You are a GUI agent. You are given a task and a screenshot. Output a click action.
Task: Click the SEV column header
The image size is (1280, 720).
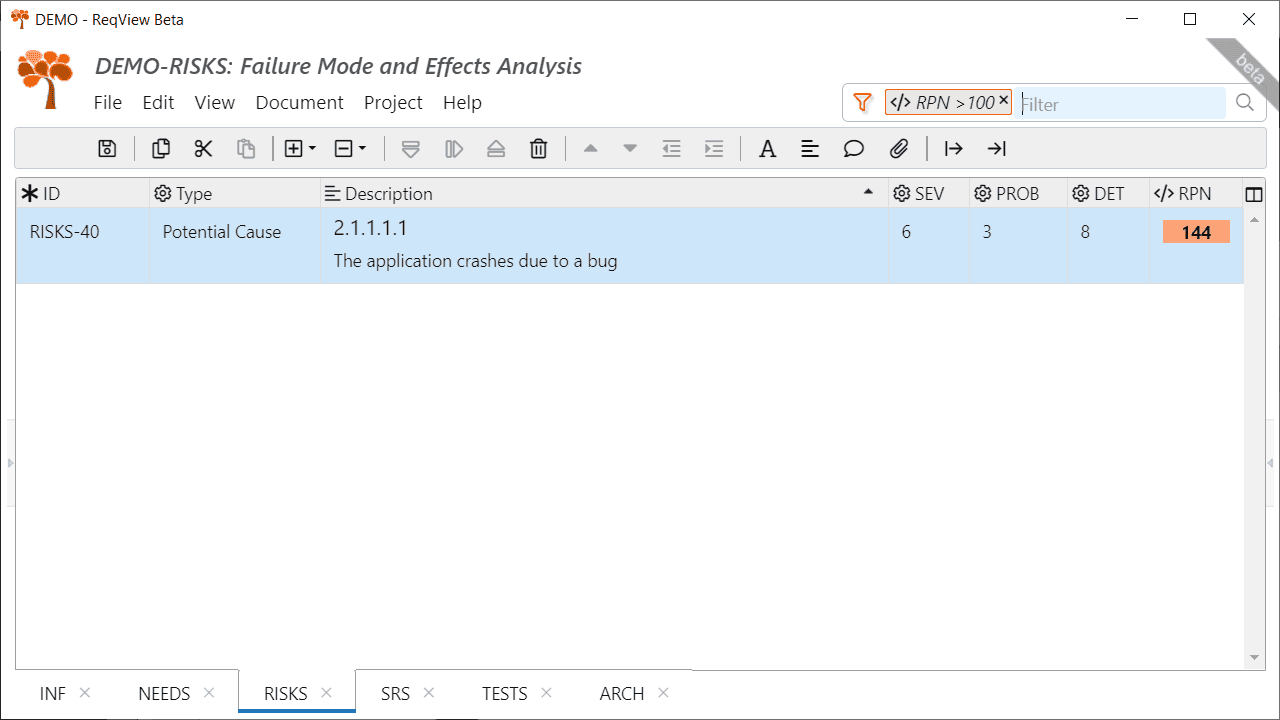point(928,194)
